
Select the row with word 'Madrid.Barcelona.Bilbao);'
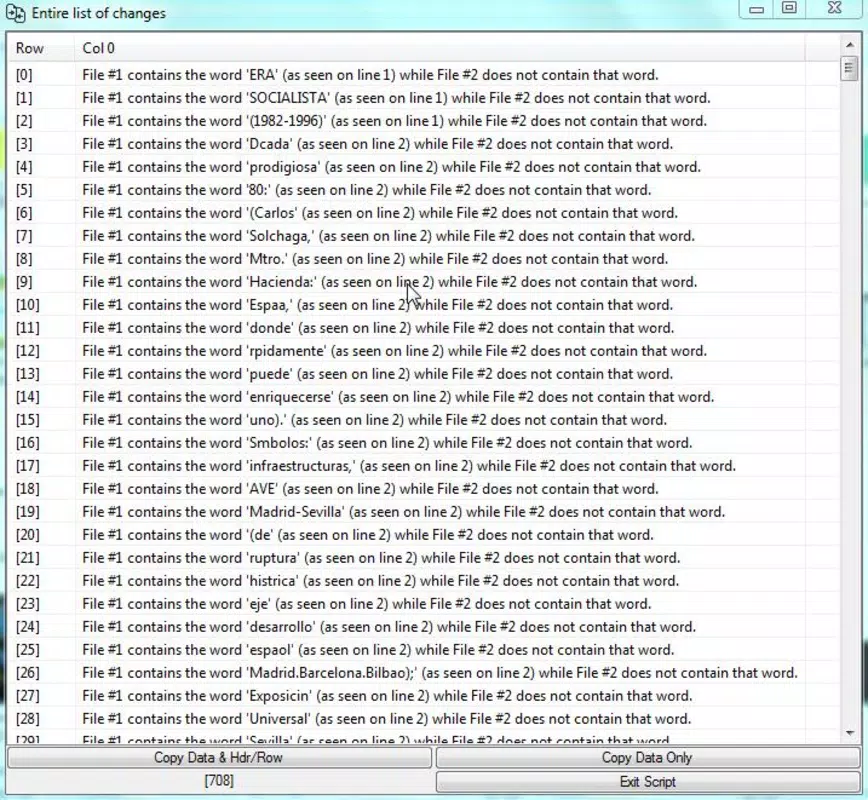point(424,673)
